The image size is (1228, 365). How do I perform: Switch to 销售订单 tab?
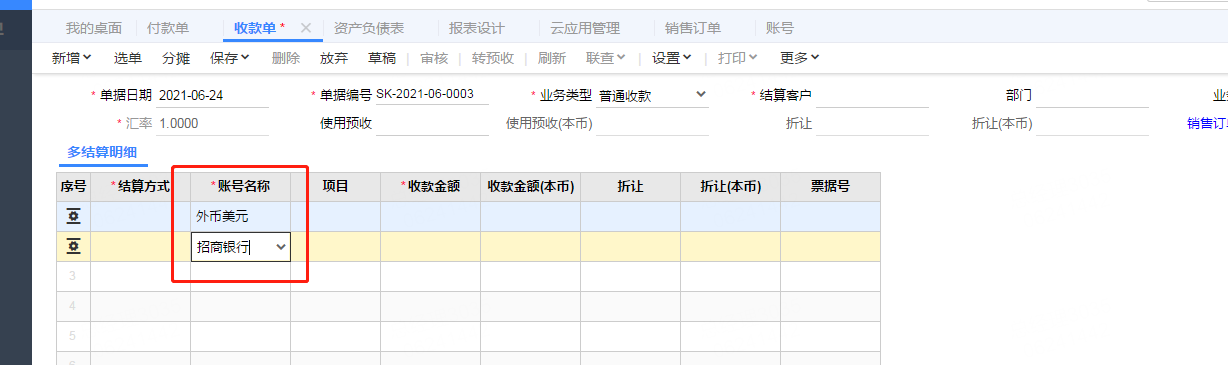click(x=693, y=28)
